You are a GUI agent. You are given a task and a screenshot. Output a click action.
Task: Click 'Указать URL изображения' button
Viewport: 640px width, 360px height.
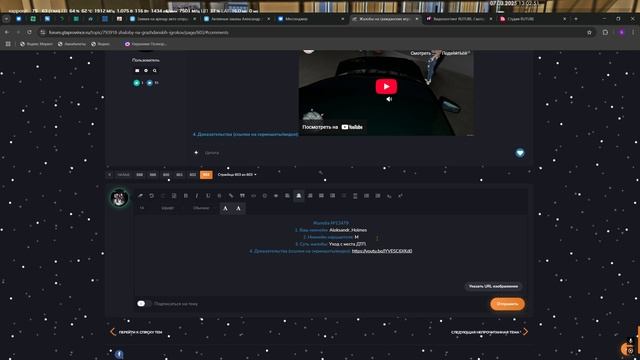tap(493, 286)
